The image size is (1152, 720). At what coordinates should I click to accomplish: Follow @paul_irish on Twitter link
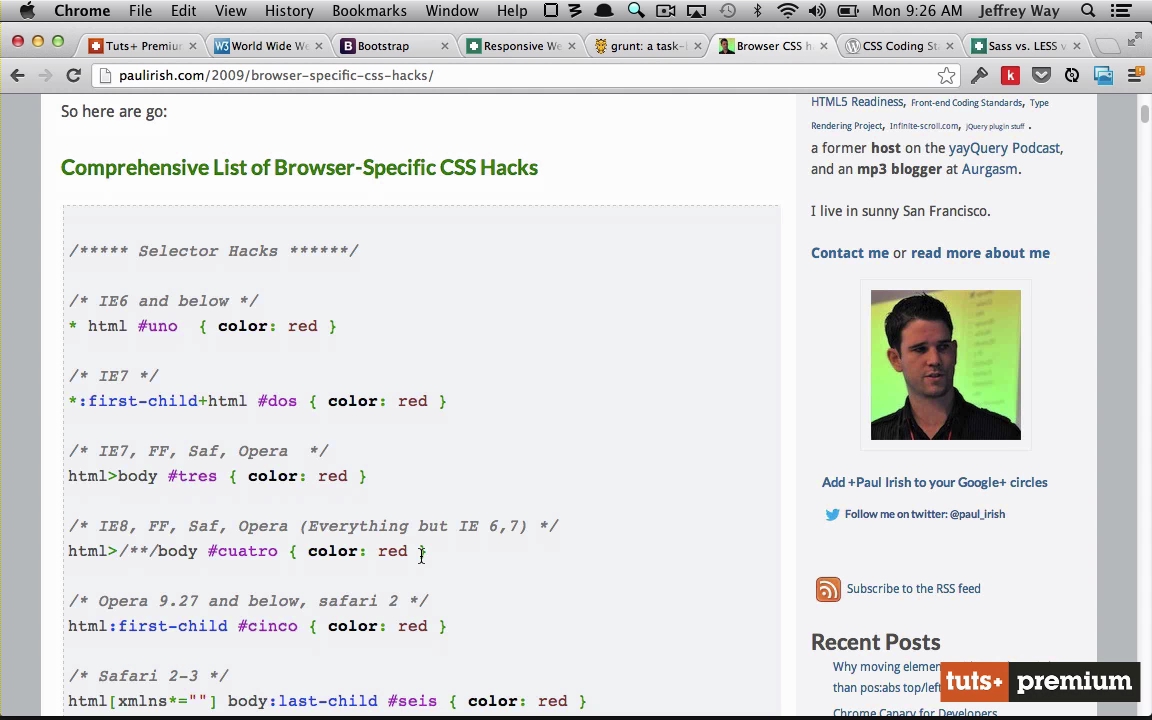924,514
